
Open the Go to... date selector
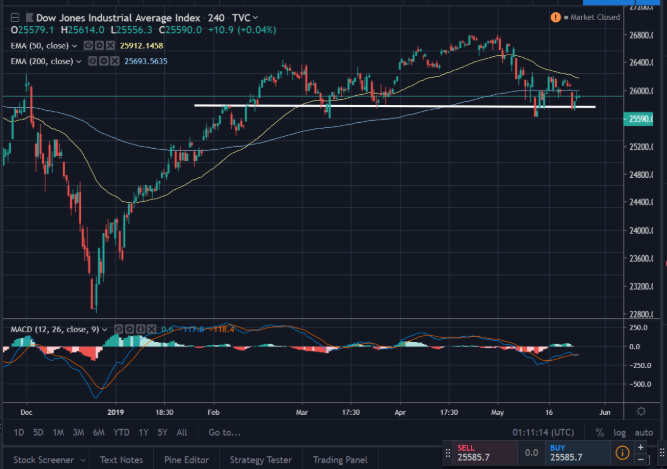click(x=225, y=432)
